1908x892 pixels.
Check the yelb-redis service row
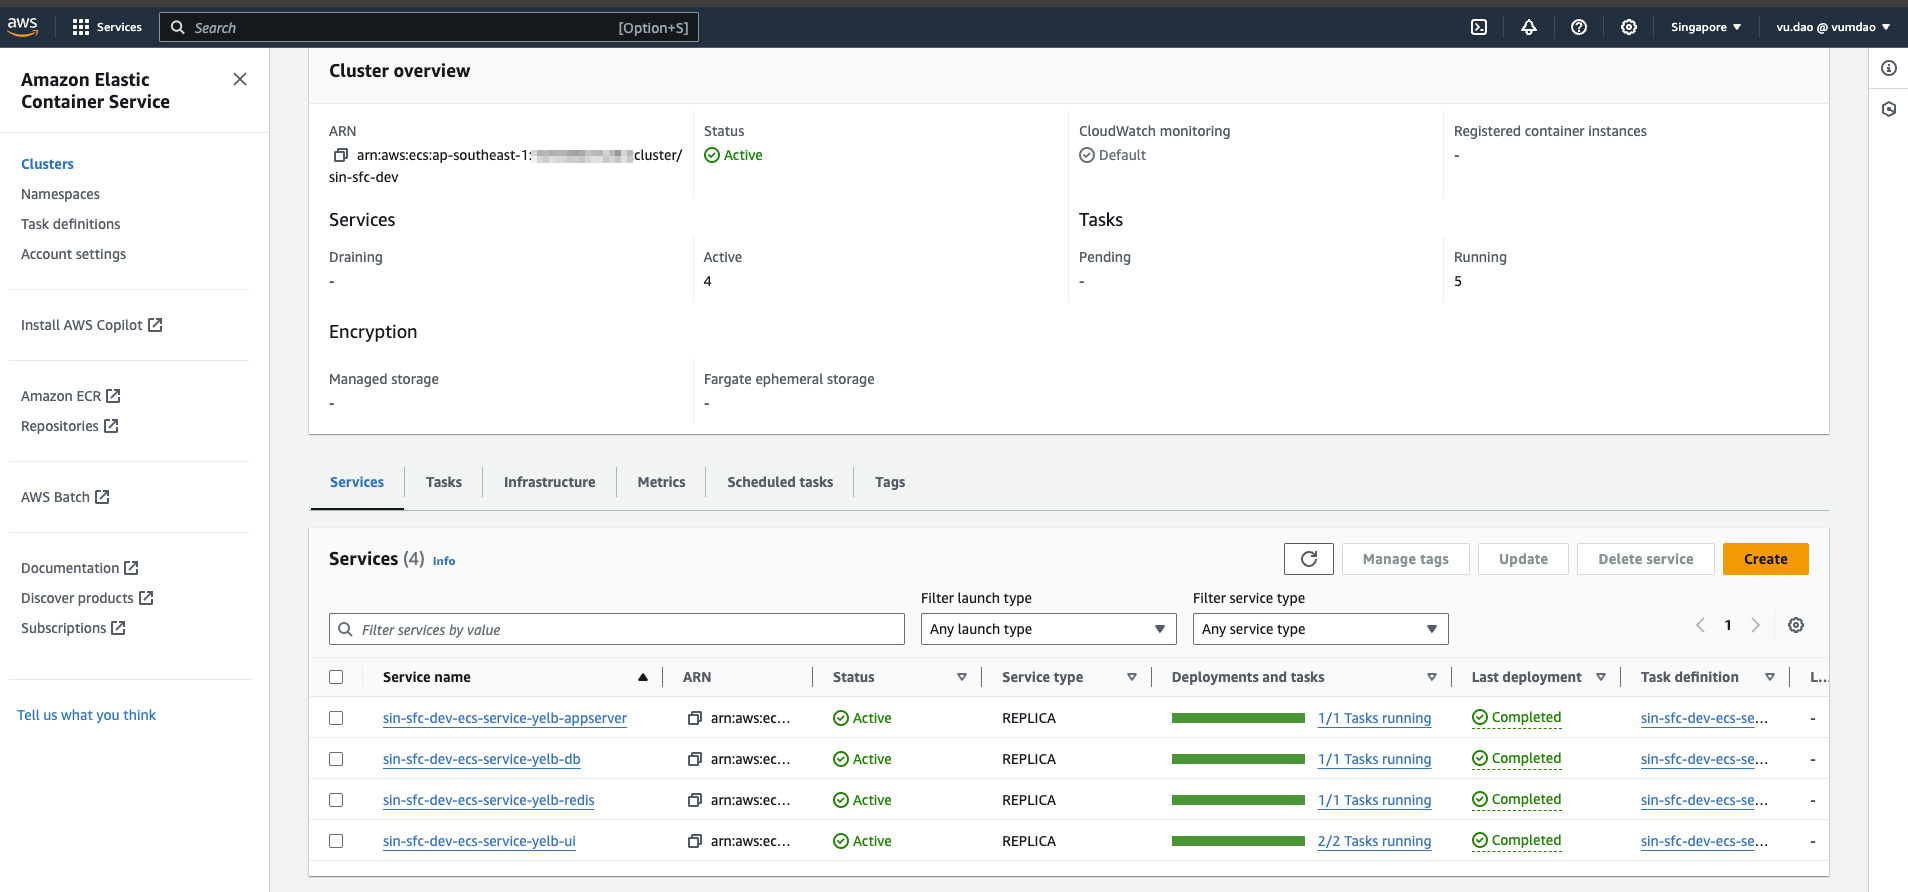point(336,800)
